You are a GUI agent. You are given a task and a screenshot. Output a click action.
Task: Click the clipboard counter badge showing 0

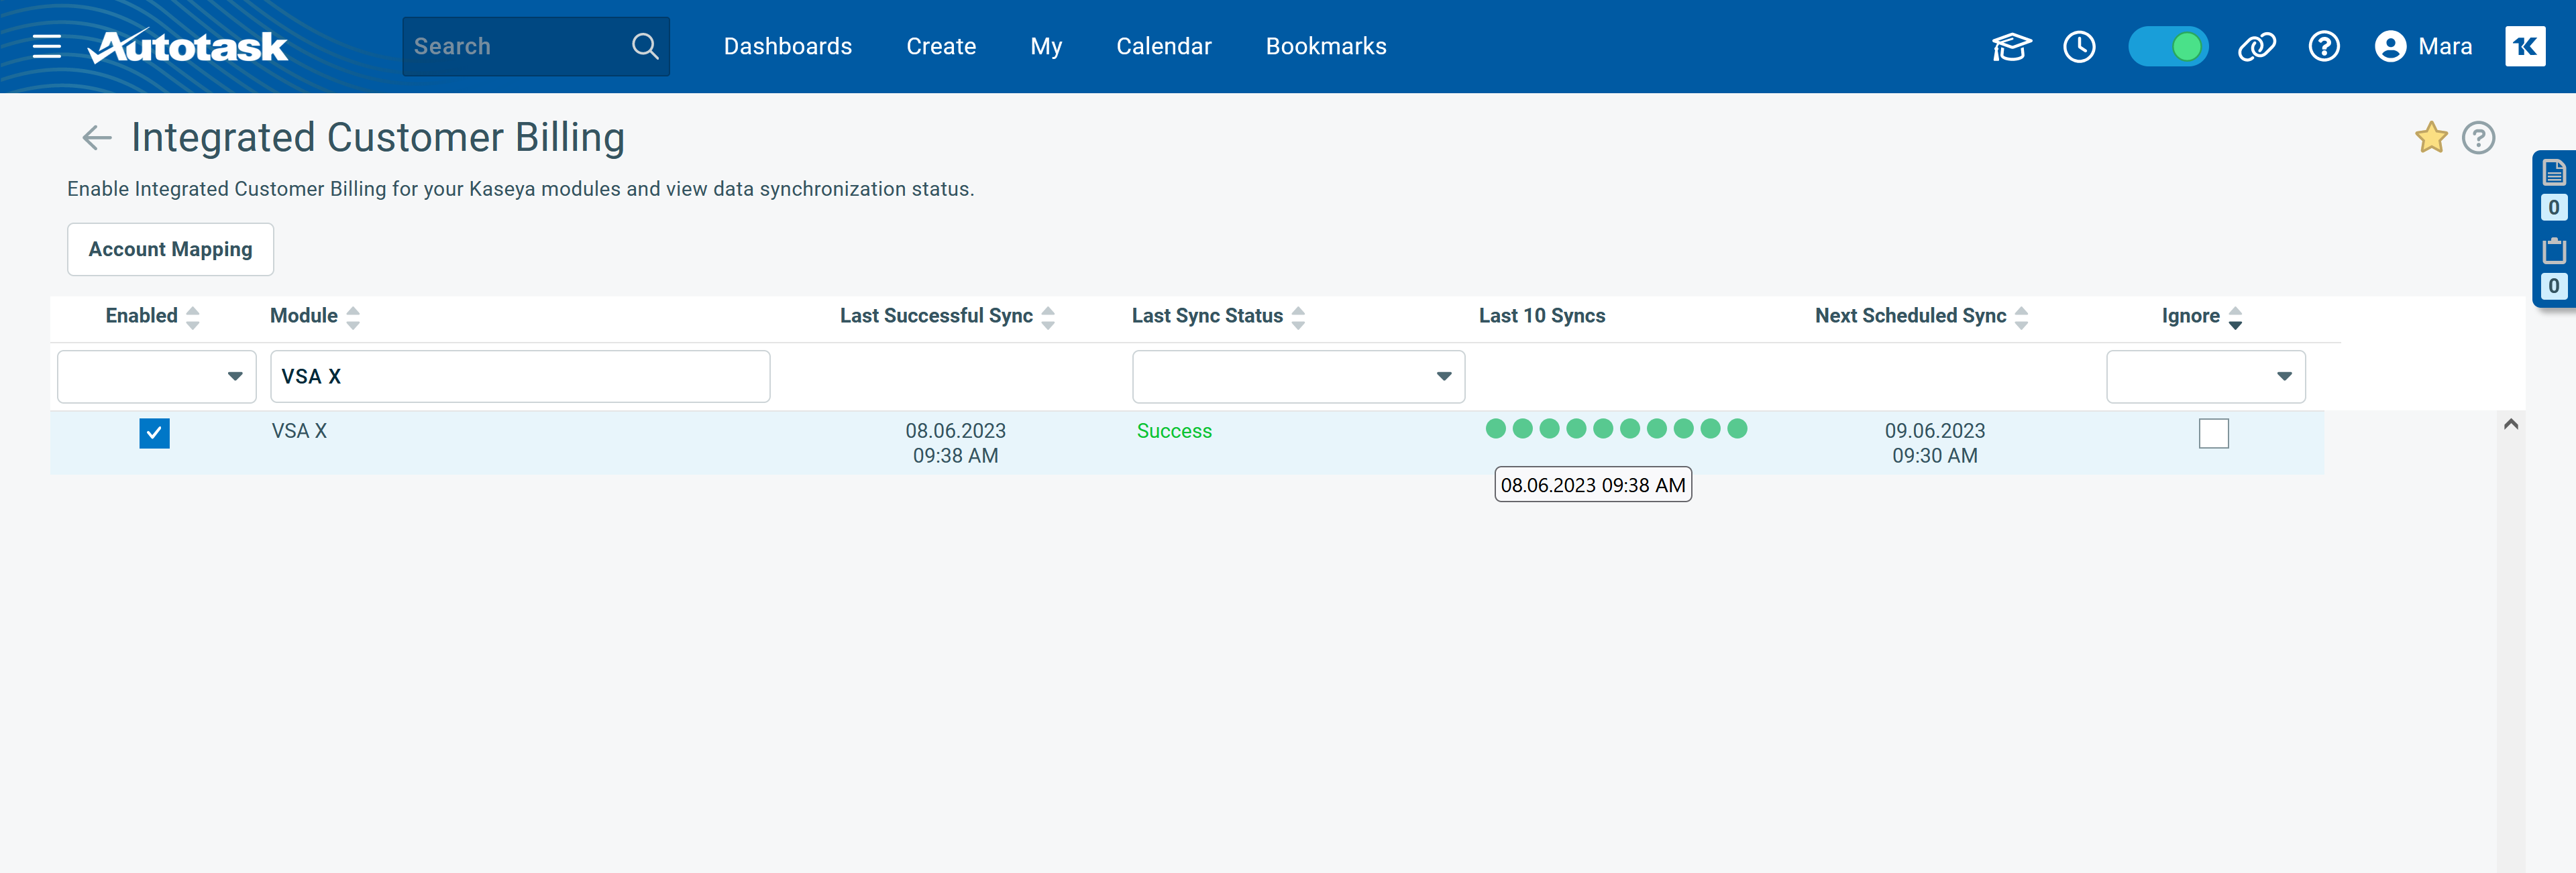(x=2553, y=286)
